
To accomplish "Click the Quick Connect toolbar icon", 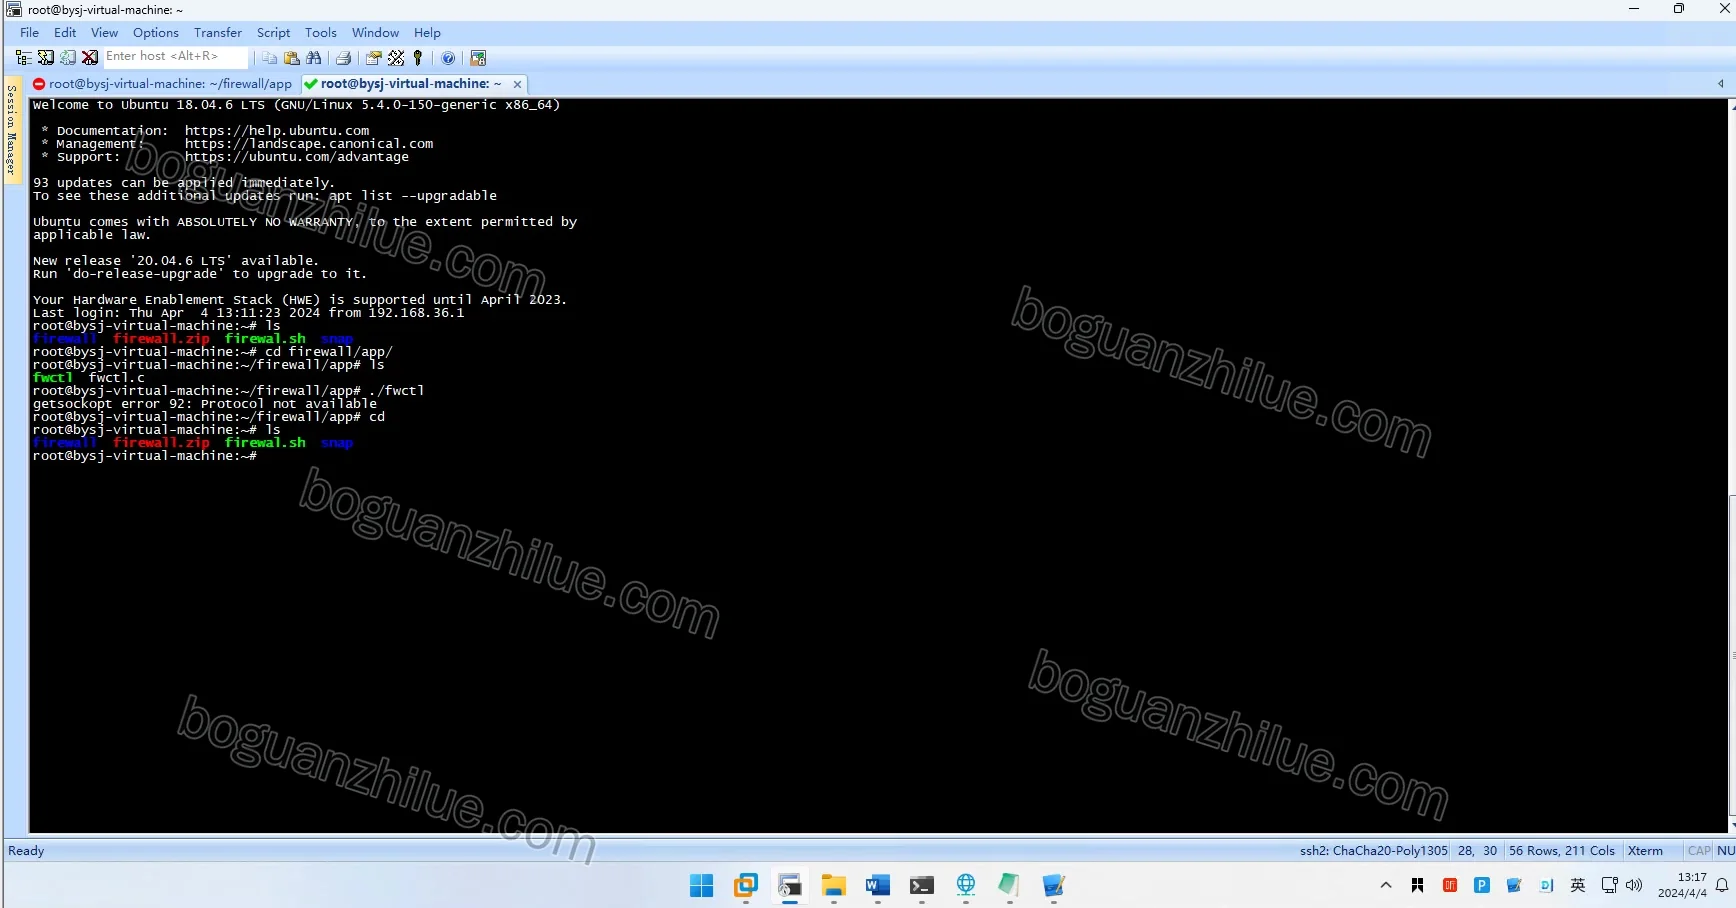I will click(x=46, y=58).
